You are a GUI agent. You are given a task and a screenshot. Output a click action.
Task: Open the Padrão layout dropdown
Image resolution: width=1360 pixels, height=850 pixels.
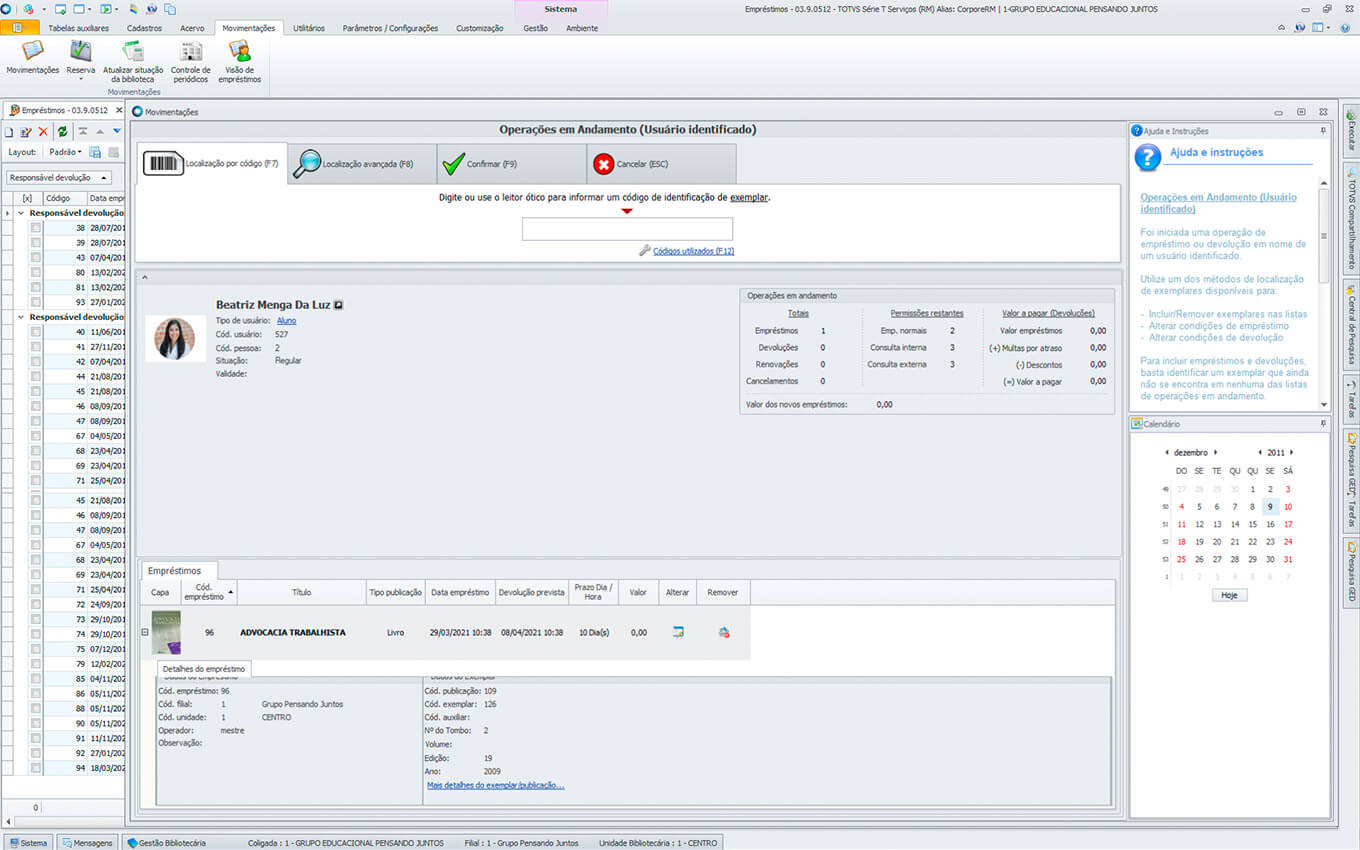coord(66,152)
